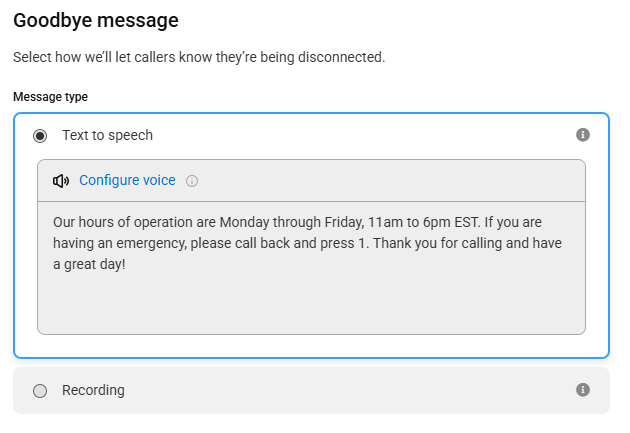Click small info icon after Configure voice

click(192, 181)
